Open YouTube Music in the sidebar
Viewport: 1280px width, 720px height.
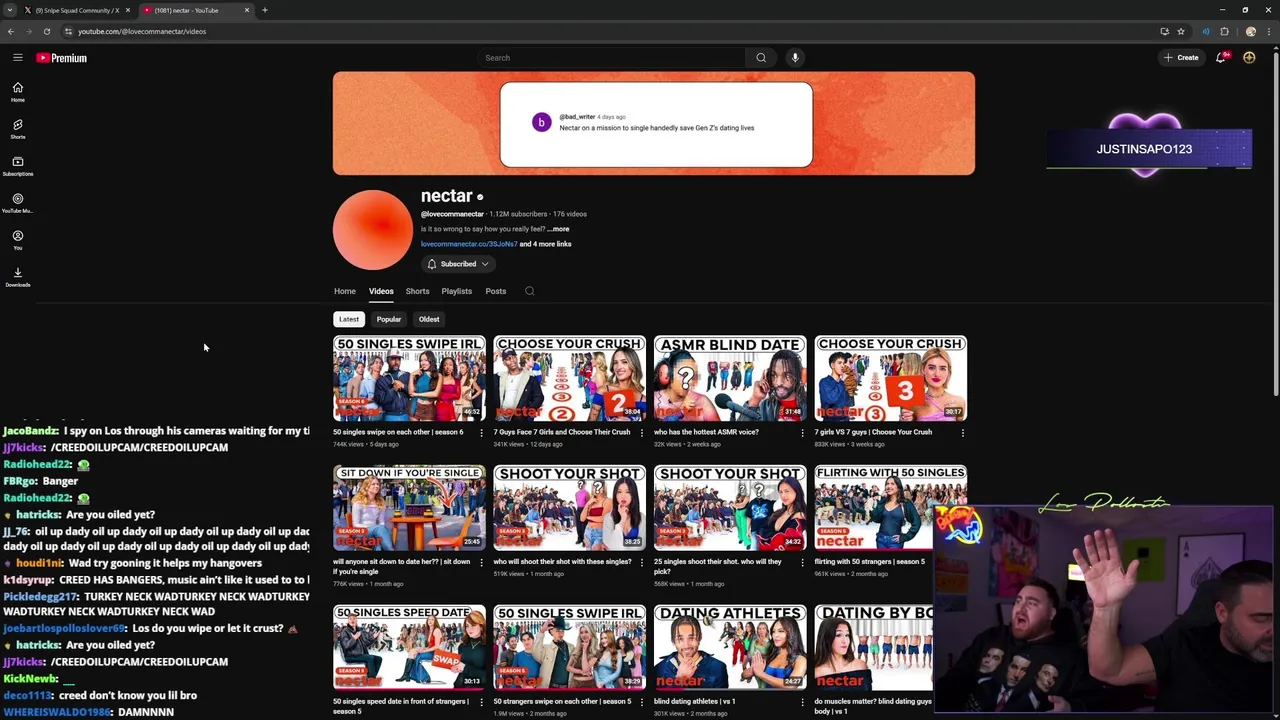coord(17,203)
